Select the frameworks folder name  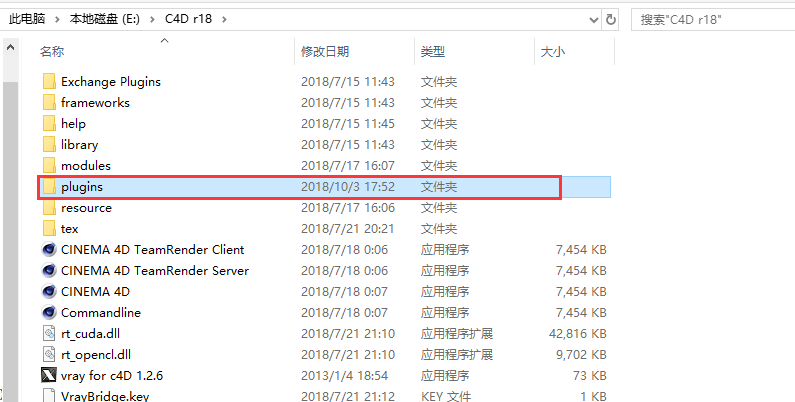95,102
